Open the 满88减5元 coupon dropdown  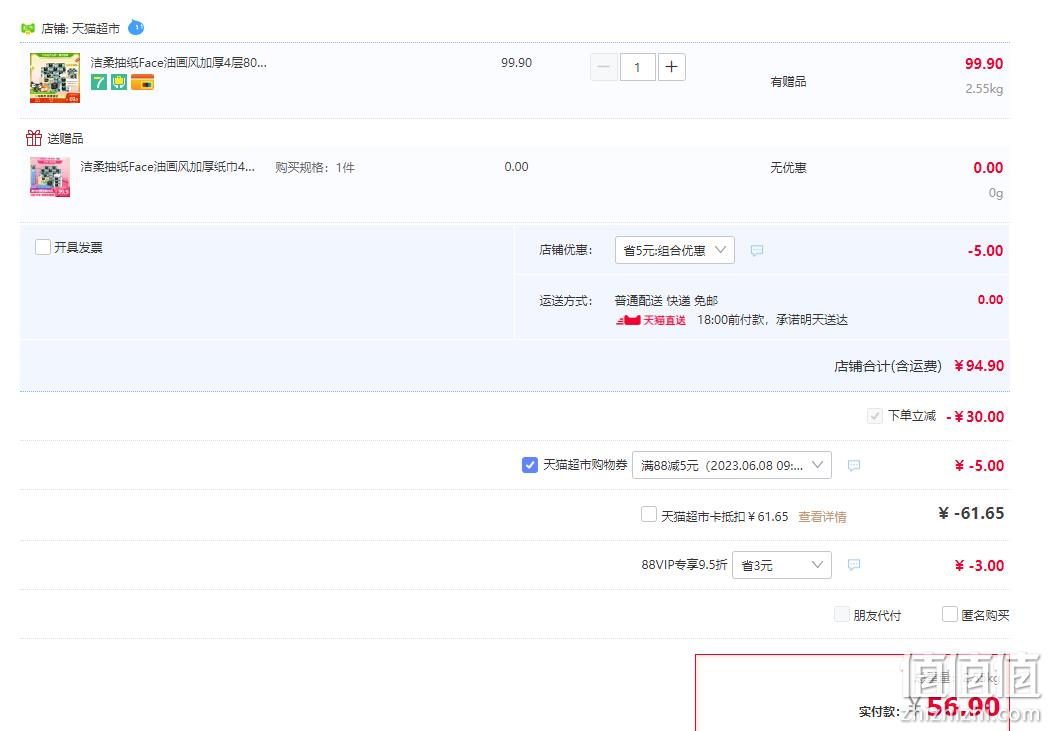tap(732, 465)
